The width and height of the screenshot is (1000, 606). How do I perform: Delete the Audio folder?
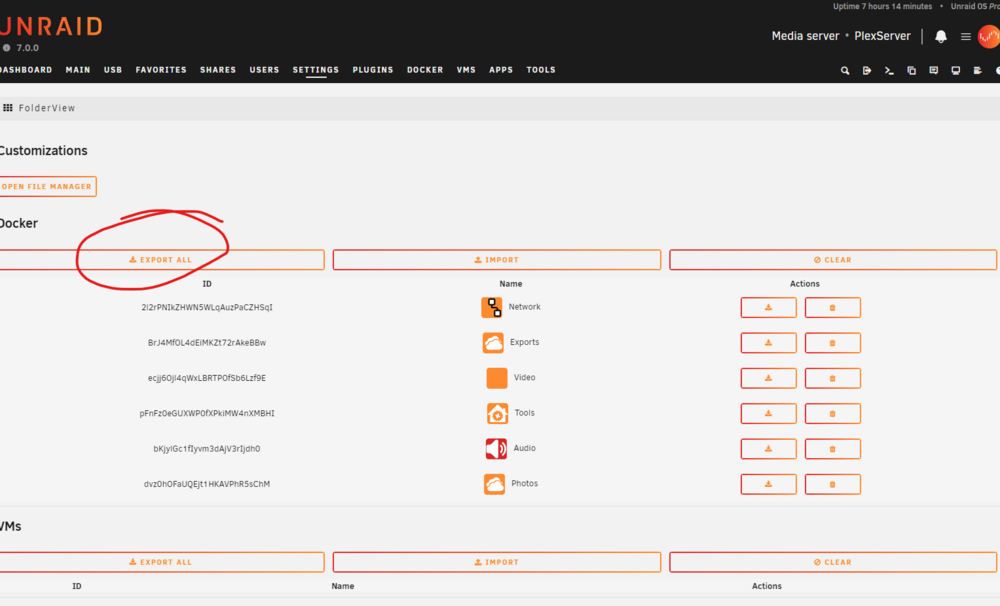pos(832,448)
